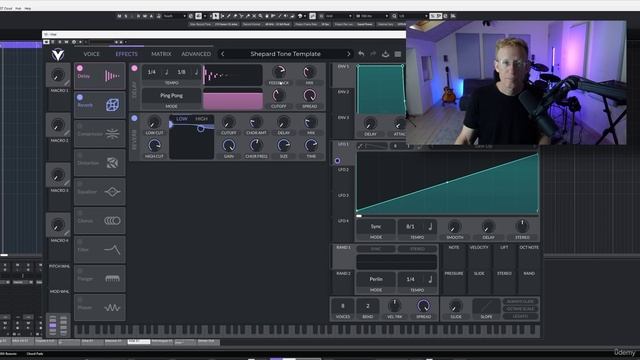Click the VOICES number field
This screenshot has height=360, width=640.
[342, 306]
